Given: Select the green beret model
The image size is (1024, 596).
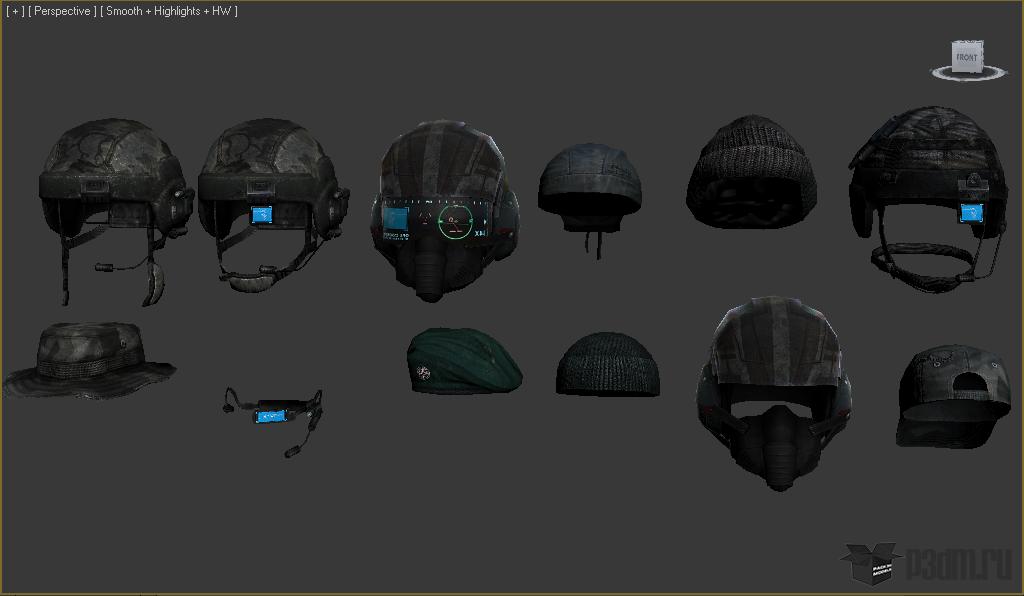Looking at the screenshot, I should click(x=465, y=358).
